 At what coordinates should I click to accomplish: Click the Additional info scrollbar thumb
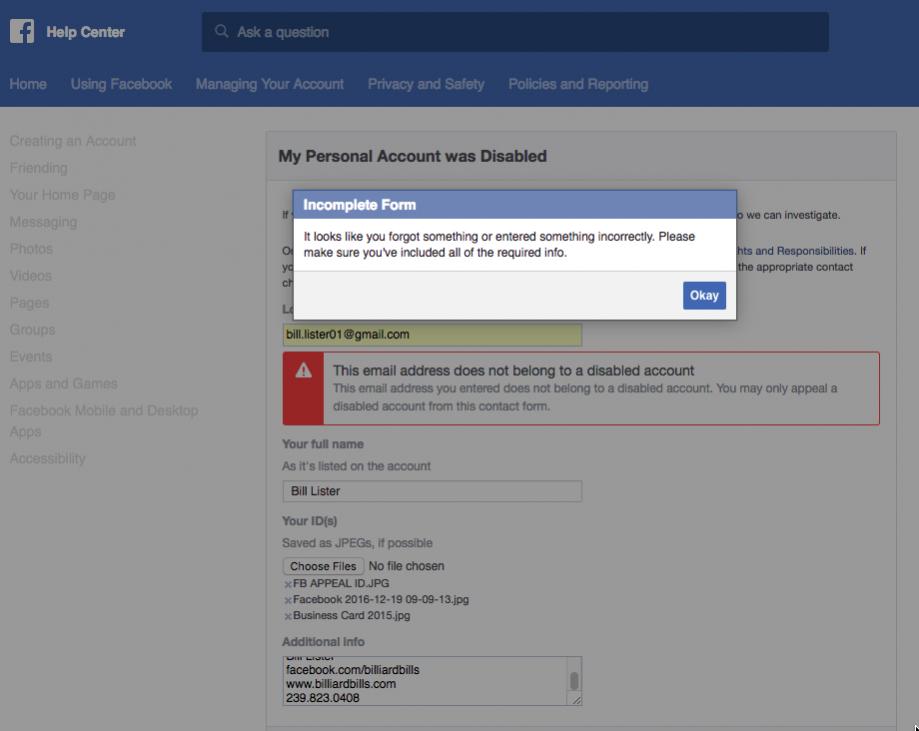point(574,681)
